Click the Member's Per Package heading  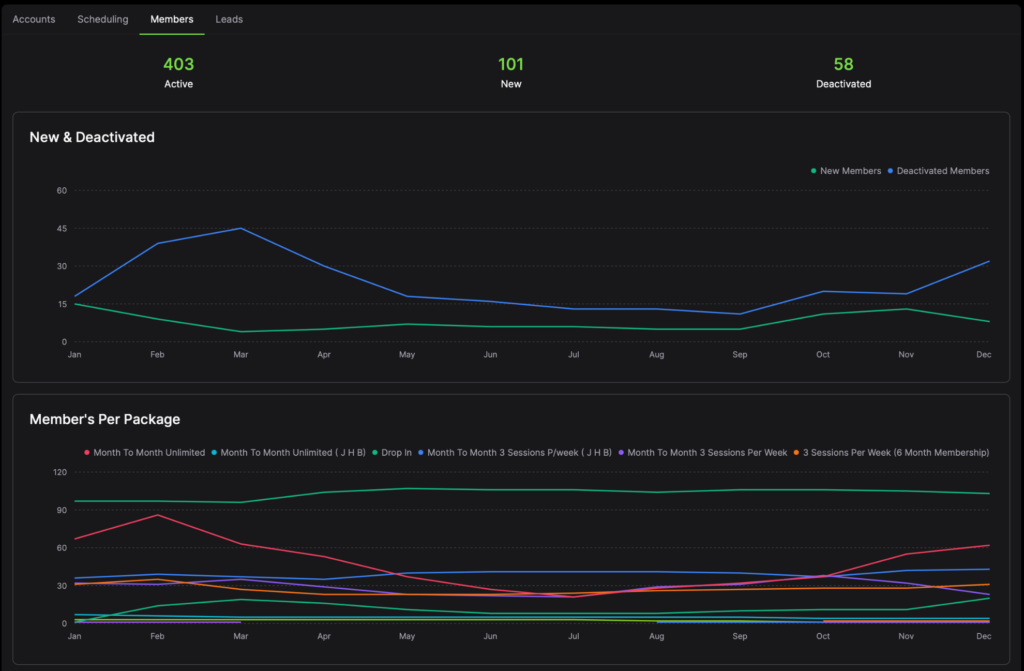(x=105, y=419)
